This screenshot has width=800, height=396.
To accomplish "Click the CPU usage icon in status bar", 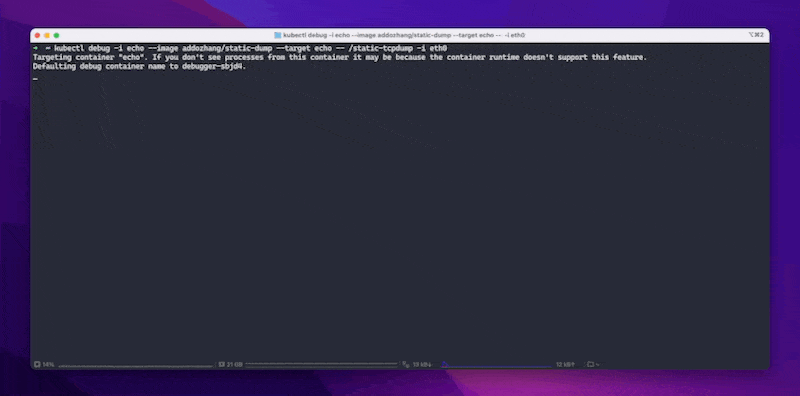I will (x=37, y=364).
